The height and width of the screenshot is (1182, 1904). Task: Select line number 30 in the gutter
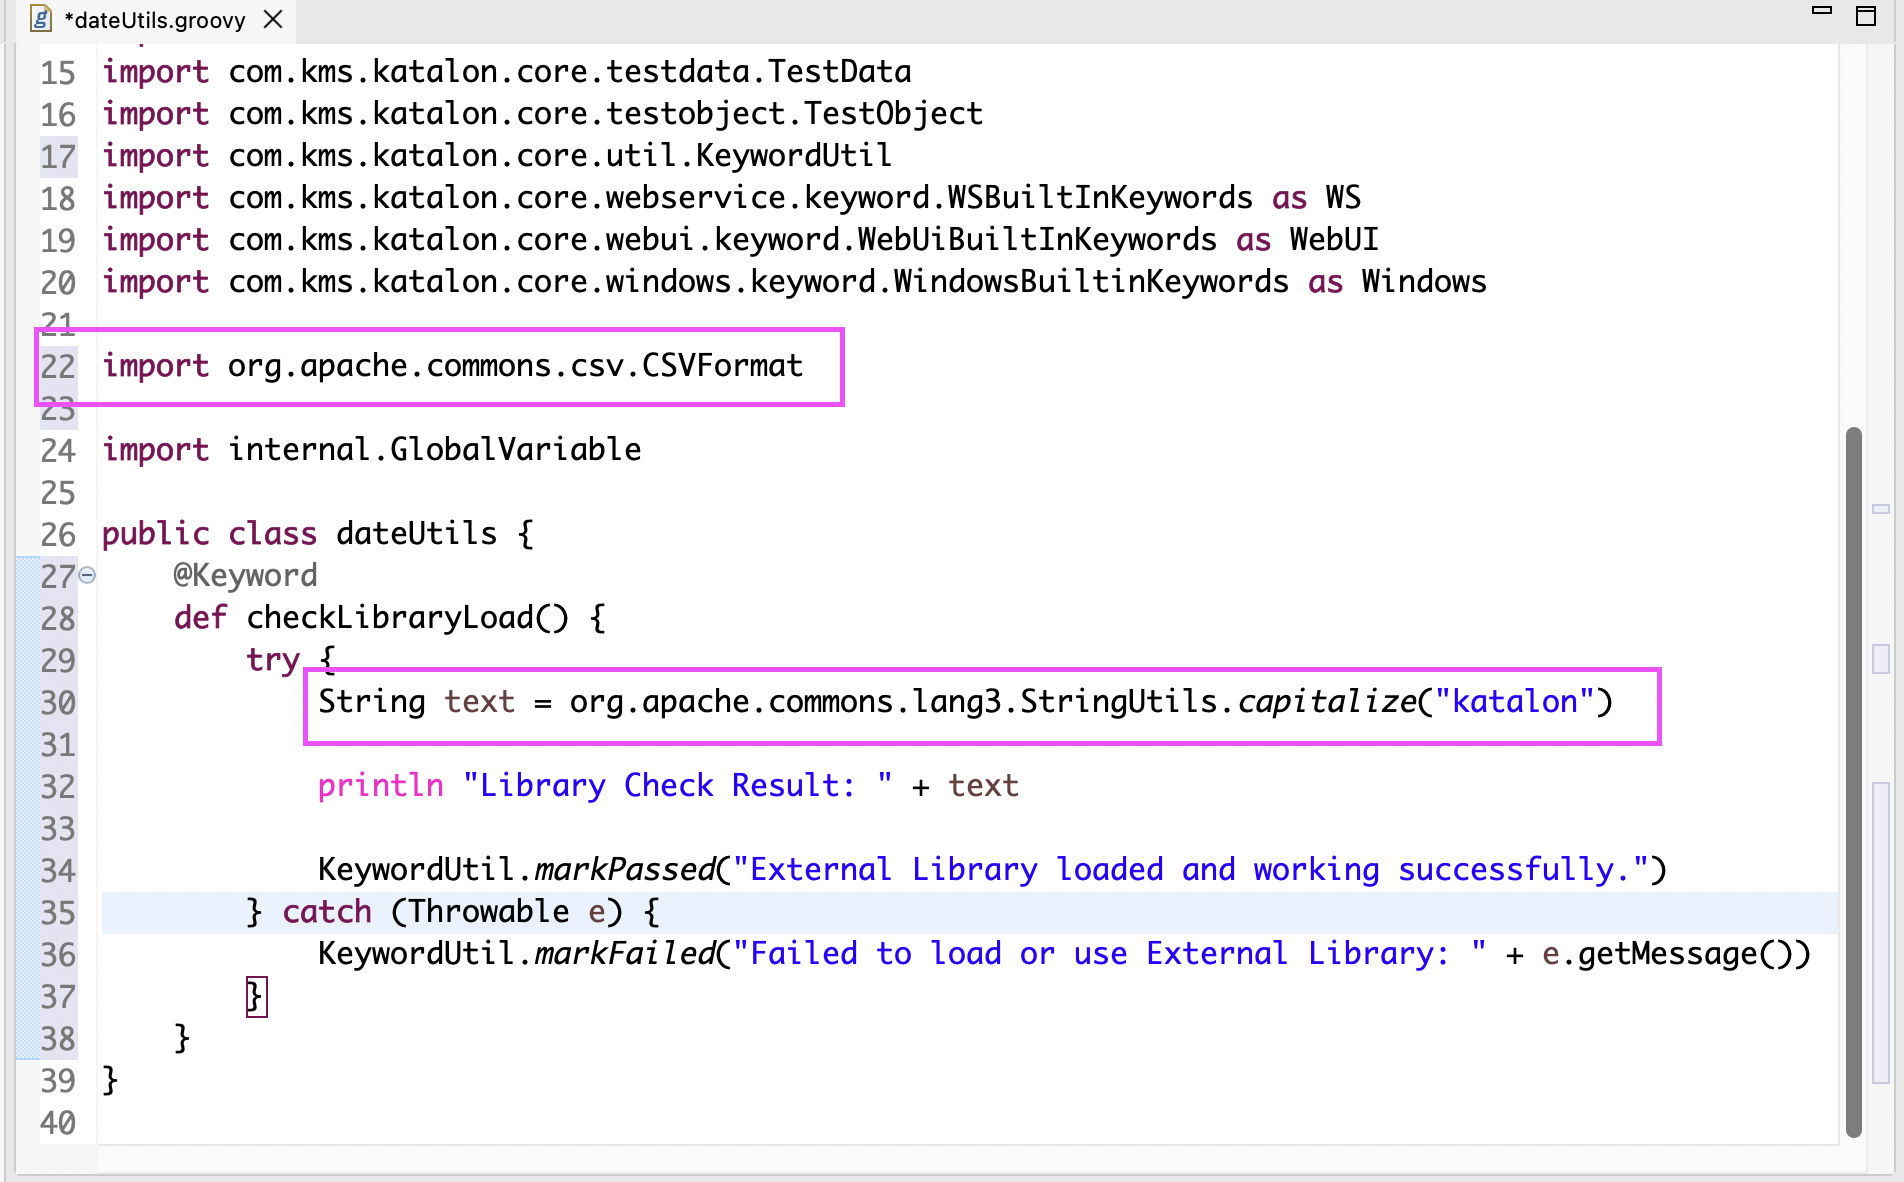coord(57,702)
